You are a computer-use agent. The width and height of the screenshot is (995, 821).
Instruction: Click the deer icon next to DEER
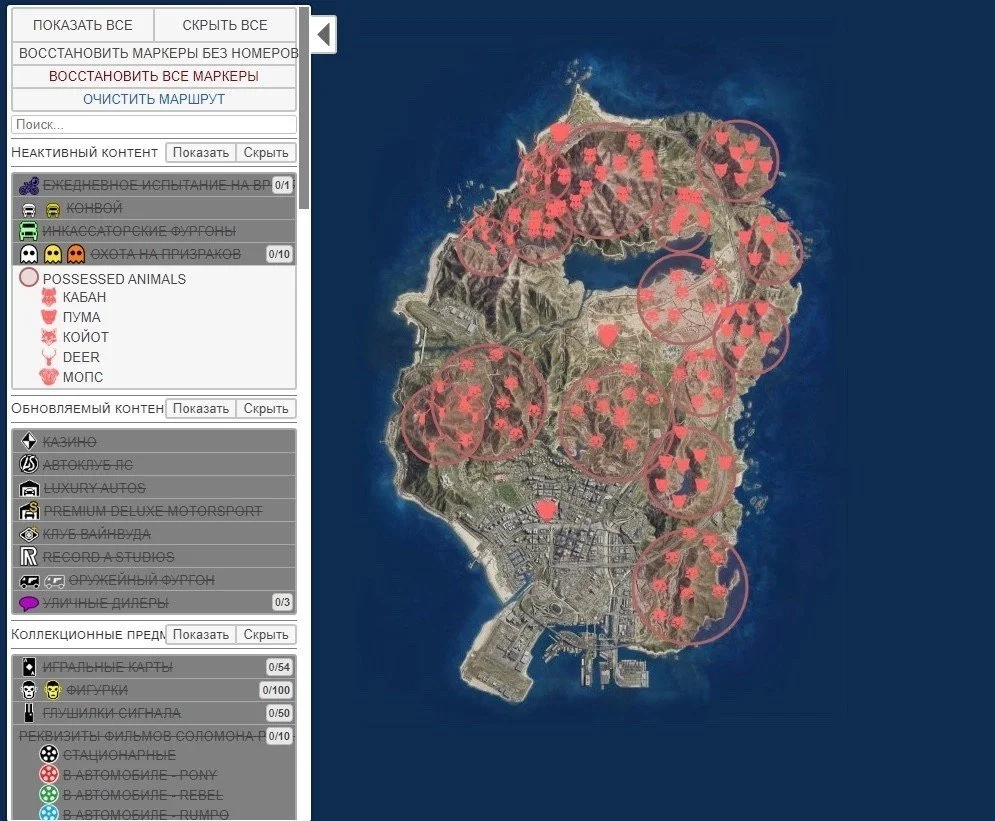[x=49, y=357]
